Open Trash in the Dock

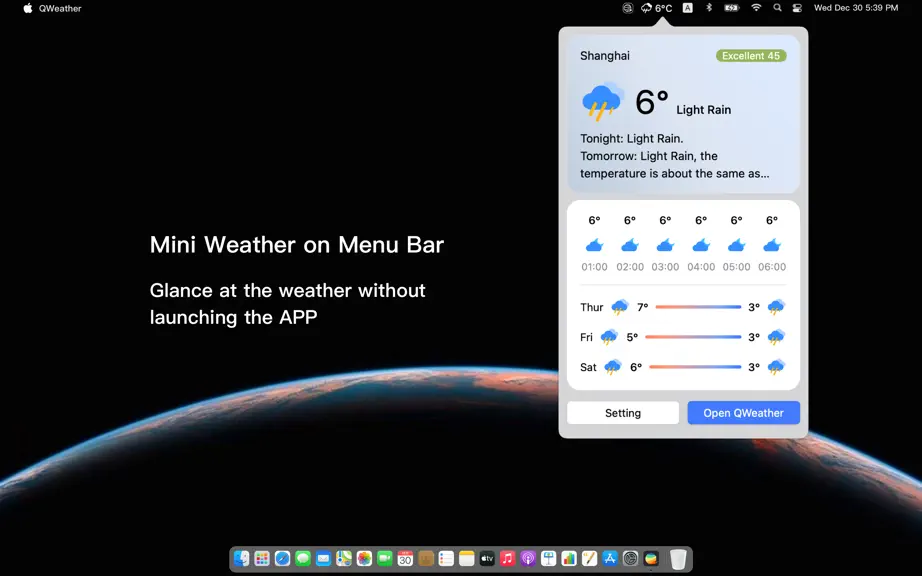coord(678,559)
